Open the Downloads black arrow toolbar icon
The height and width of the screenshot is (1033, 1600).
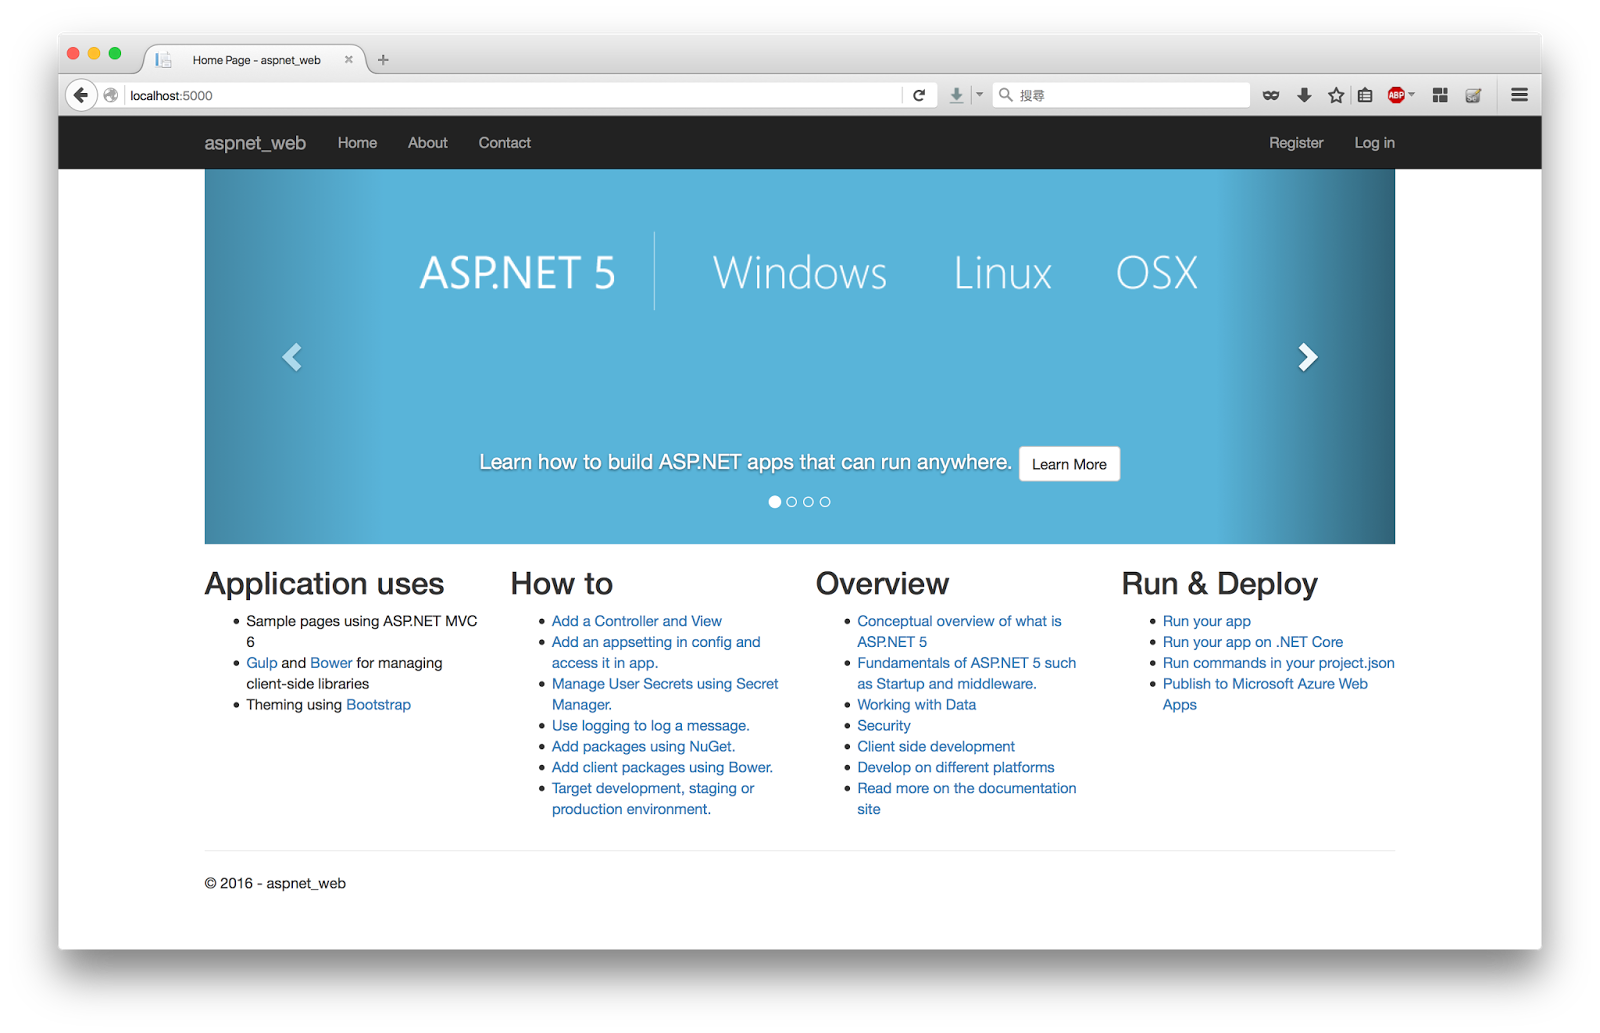pos(1304,95)
